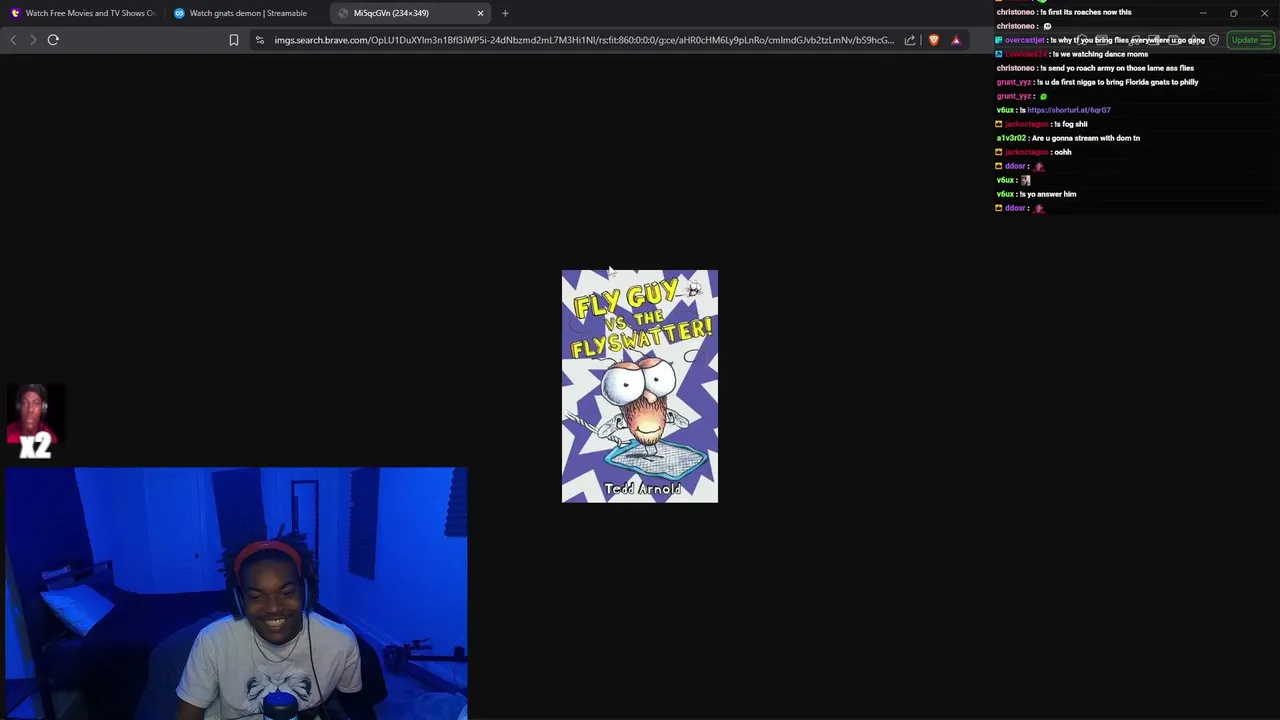The width and height of the screenshot is (1280, 720).
Task: Open a new browser tab
Action: click(x=505, y=13)
